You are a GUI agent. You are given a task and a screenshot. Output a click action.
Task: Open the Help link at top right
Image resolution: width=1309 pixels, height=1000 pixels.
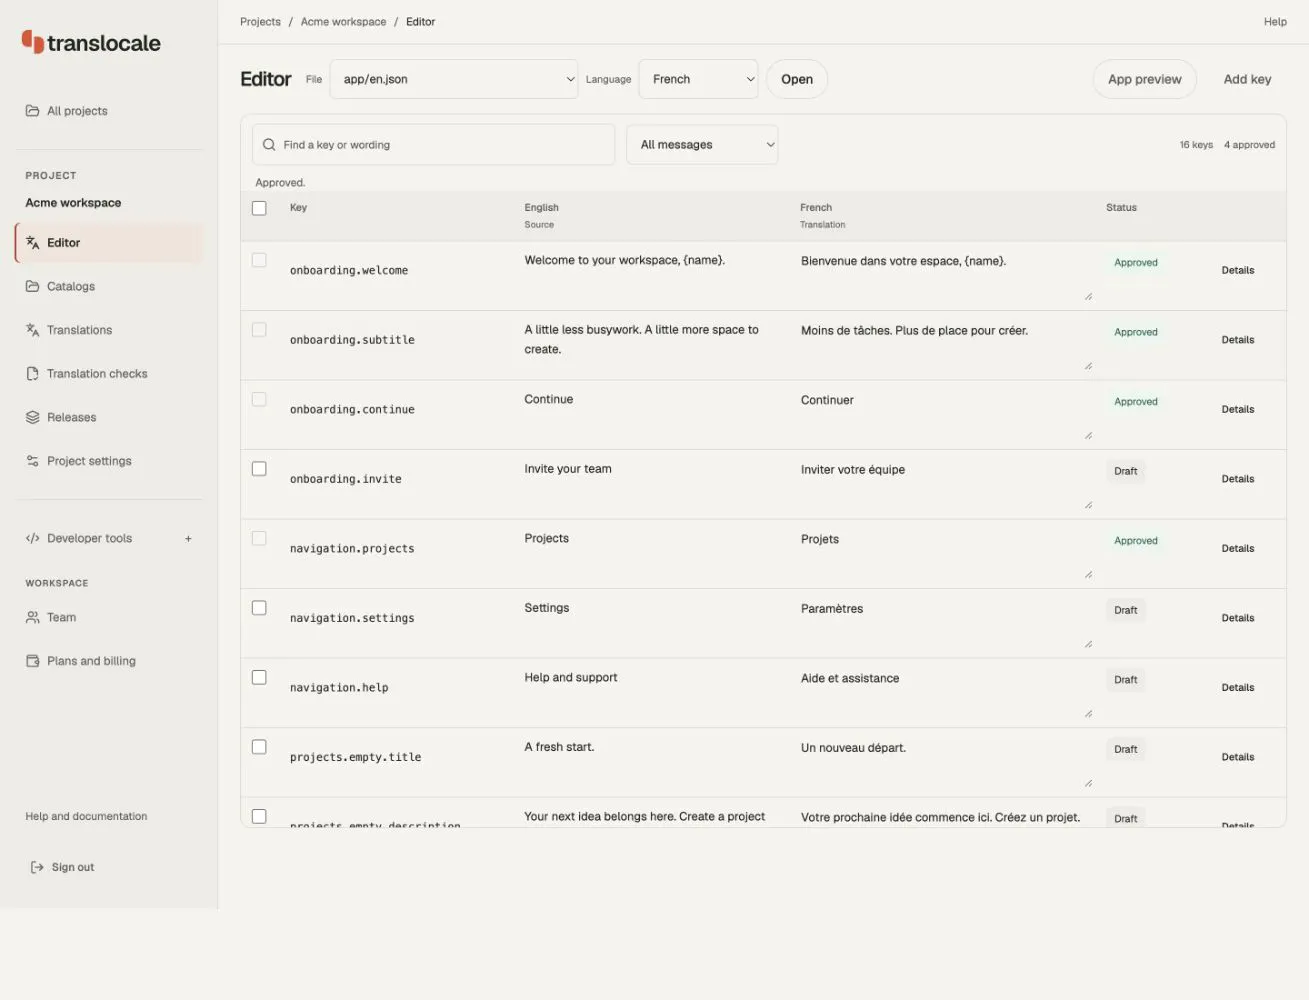[1275, 22]
